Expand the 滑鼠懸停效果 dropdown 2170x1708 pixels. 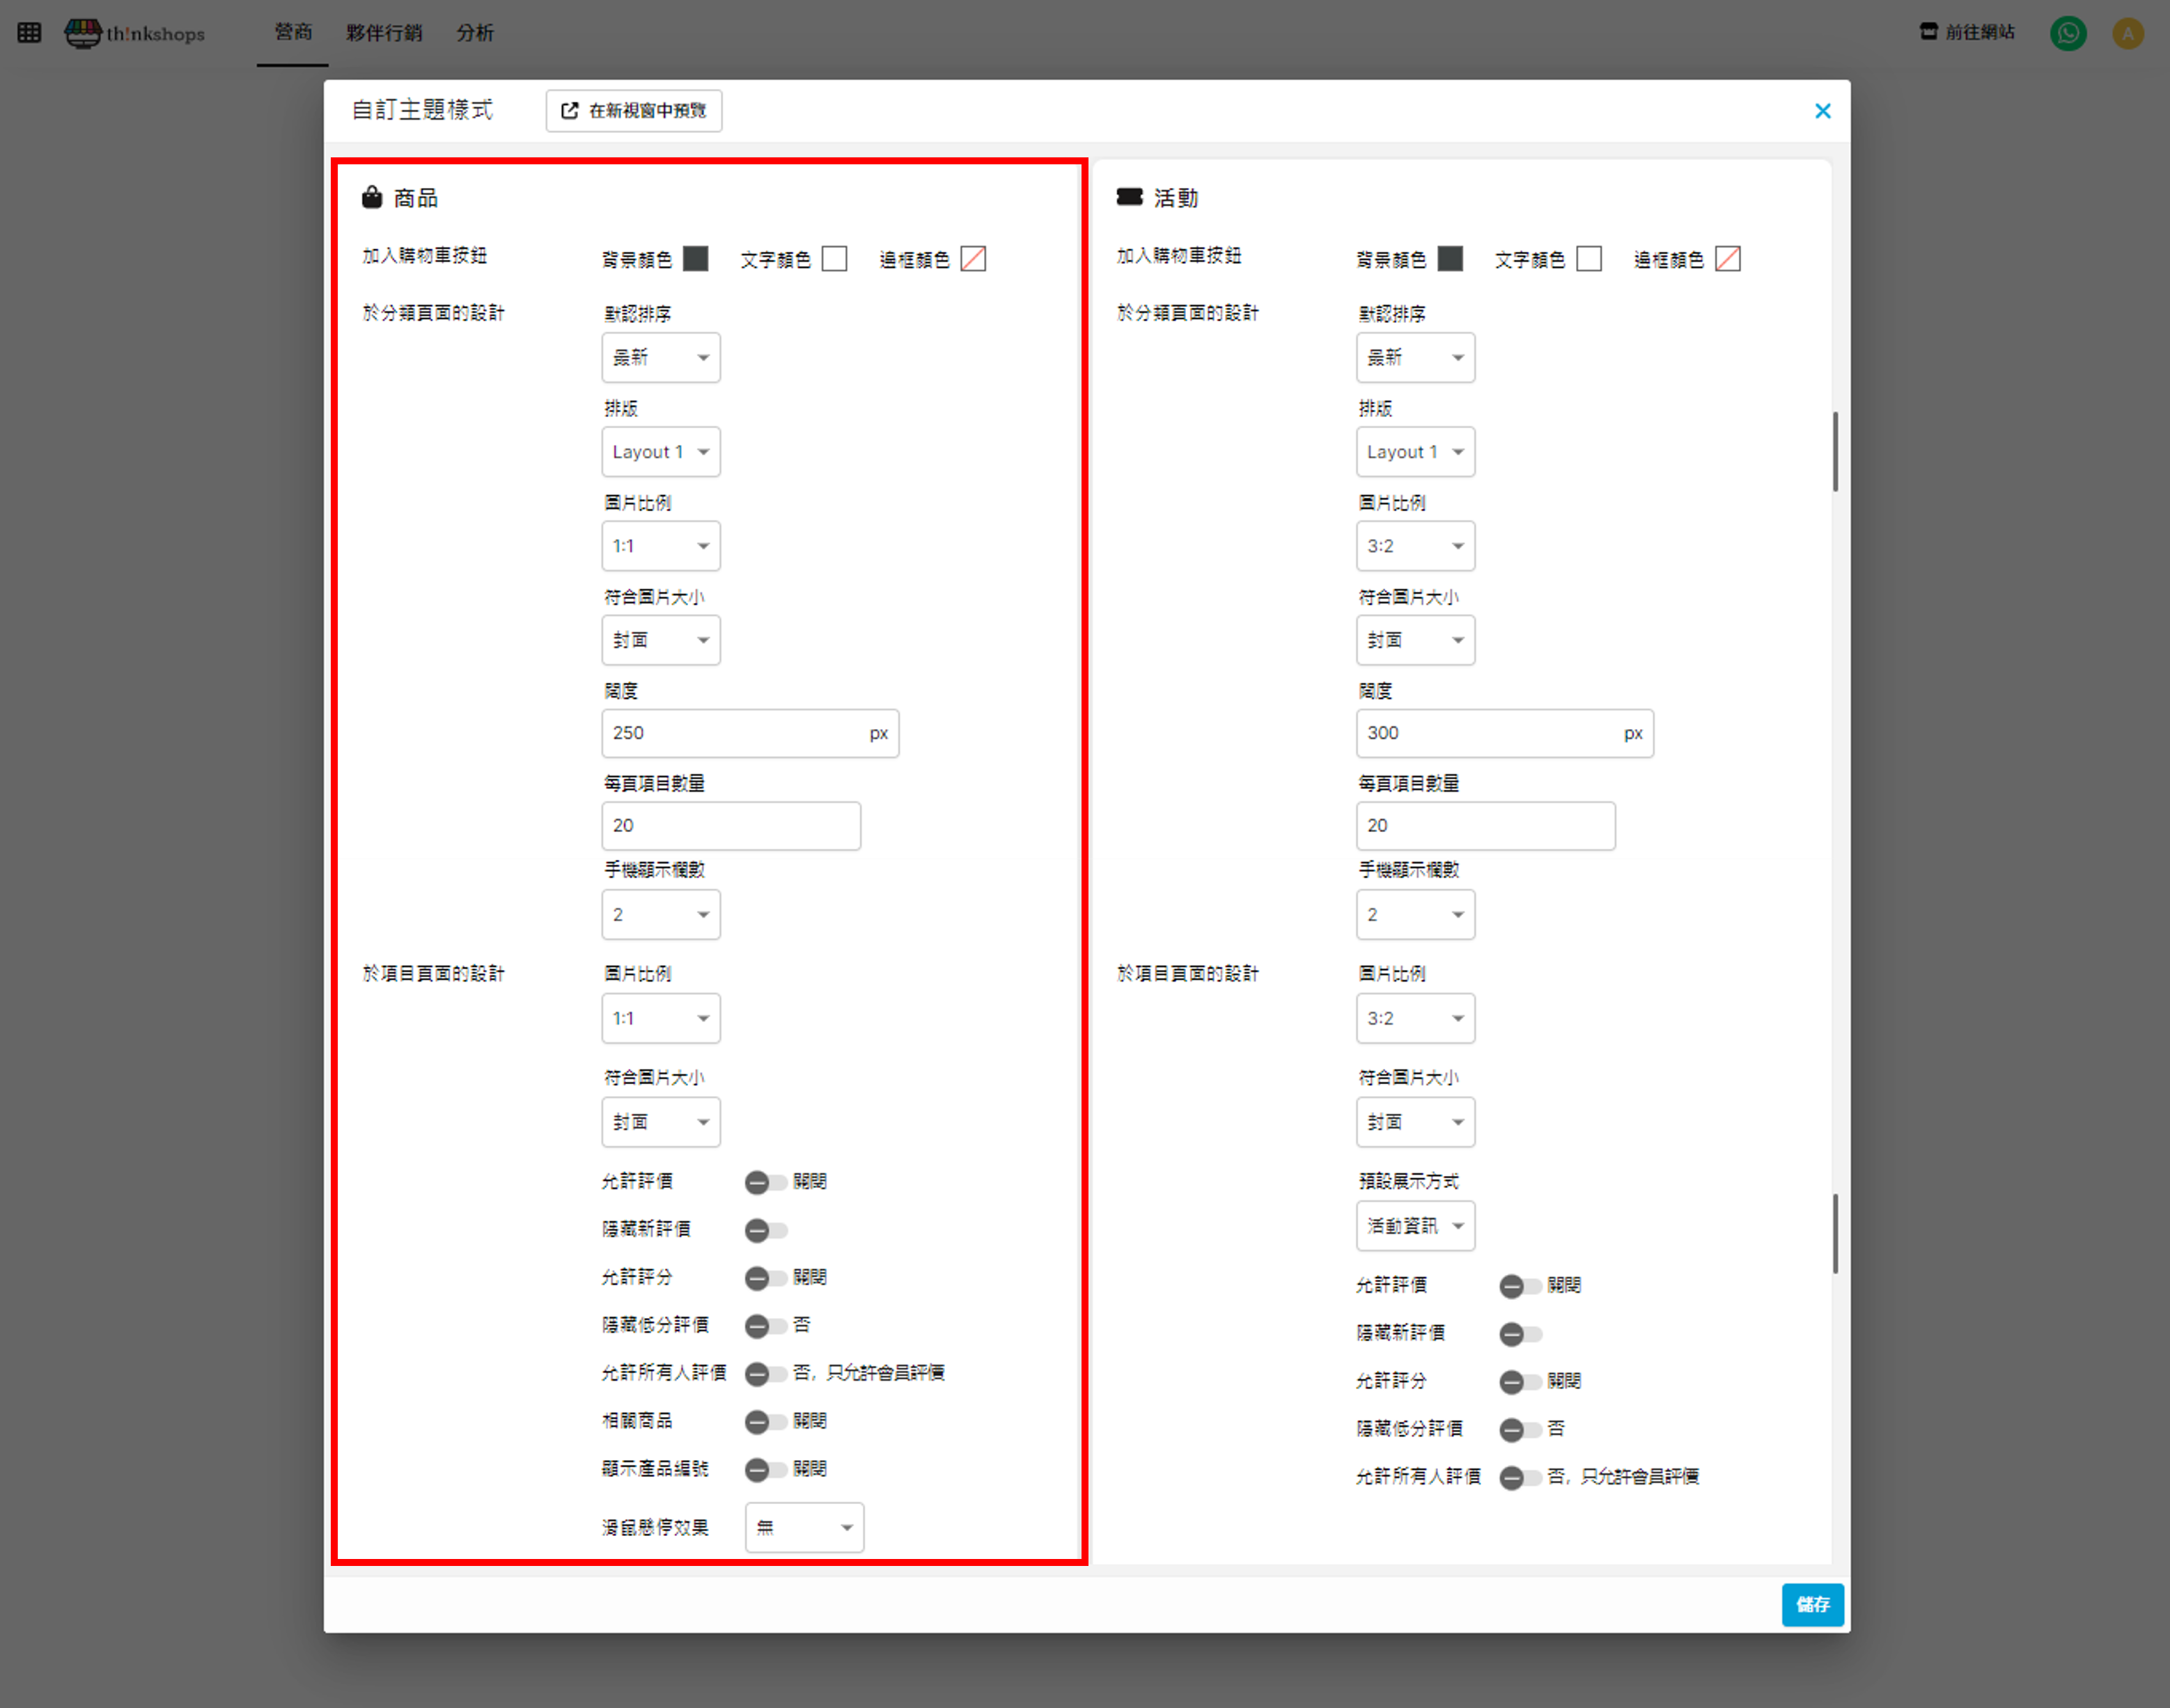(x=804, y=1527)
